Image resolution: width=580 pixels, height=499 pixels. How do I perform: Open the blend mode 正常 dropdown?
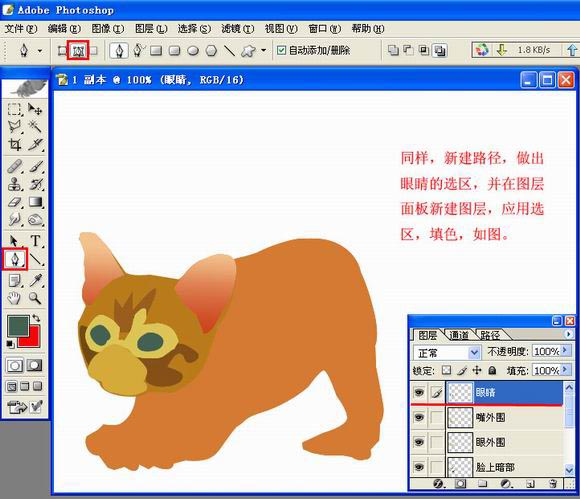pos(447,353)
